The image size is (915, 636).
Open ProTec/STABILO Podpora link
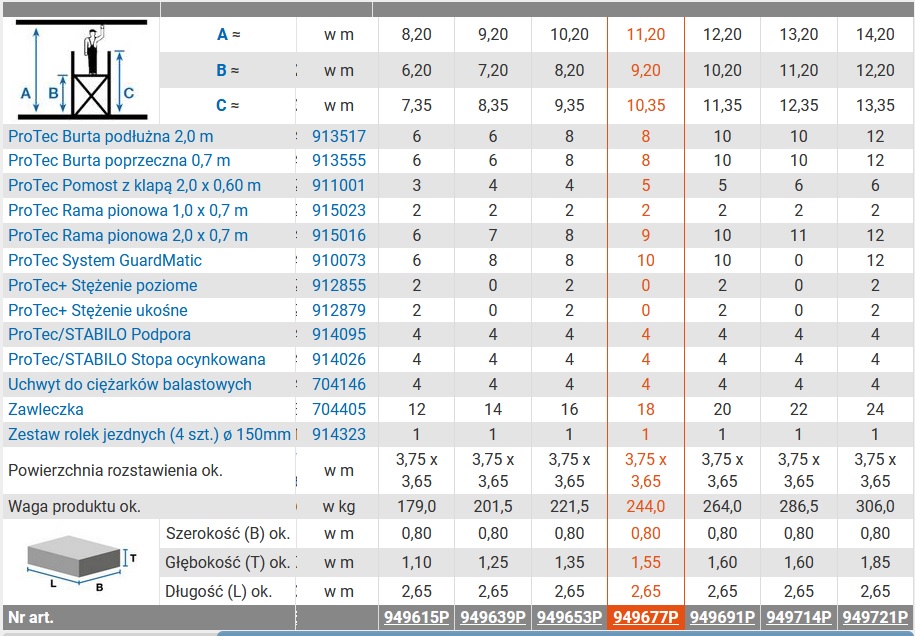point(99,334)
